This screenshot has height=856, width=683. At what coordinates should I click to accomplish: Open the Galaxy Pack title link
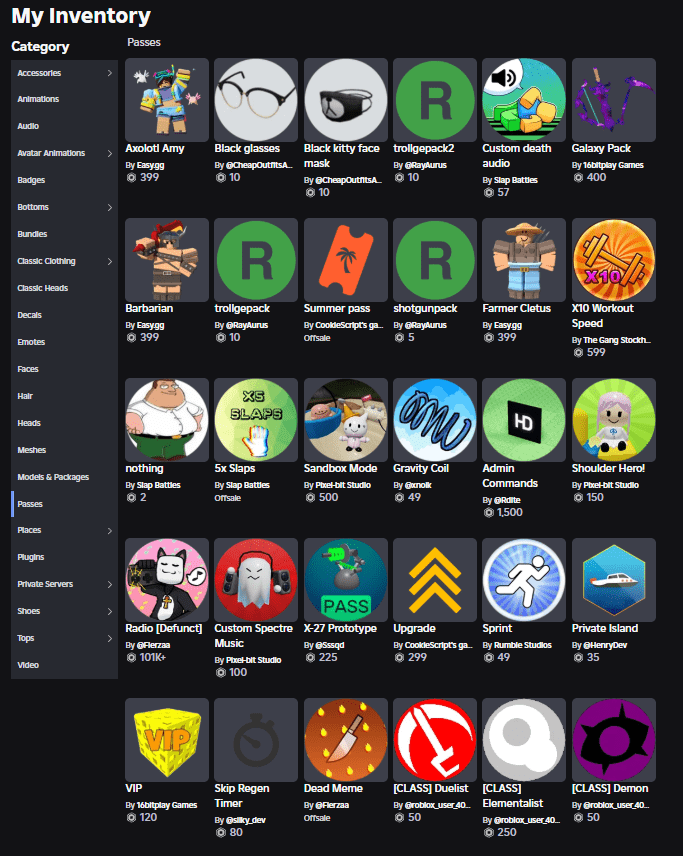tap(601, 149)
